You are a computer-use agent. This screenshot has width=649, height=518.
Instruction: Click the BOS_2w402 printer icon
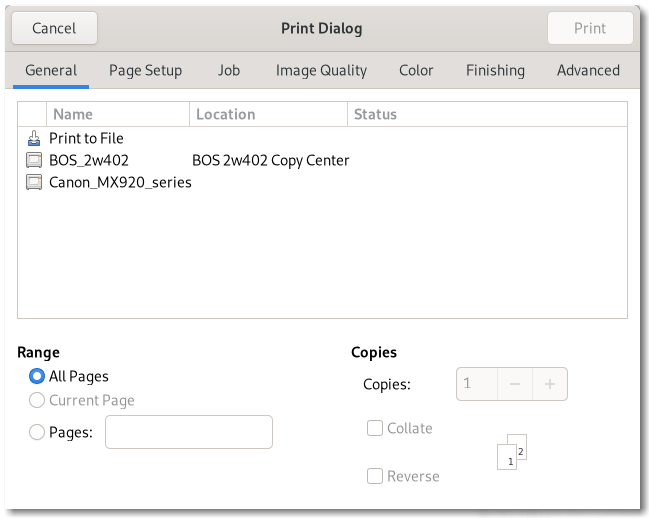coord(34,160)
